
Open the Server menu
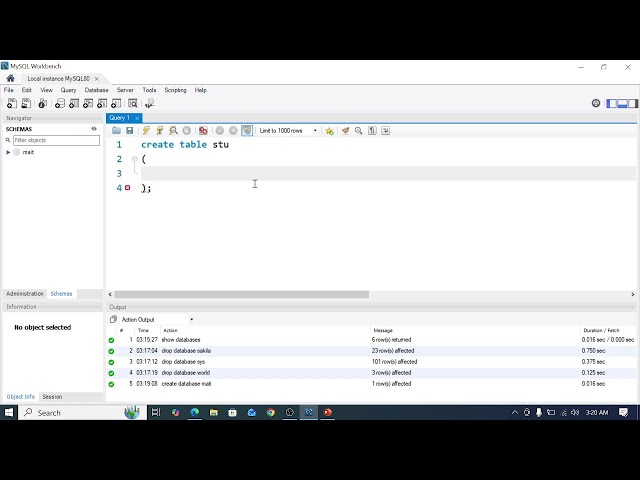click(125, 90)
